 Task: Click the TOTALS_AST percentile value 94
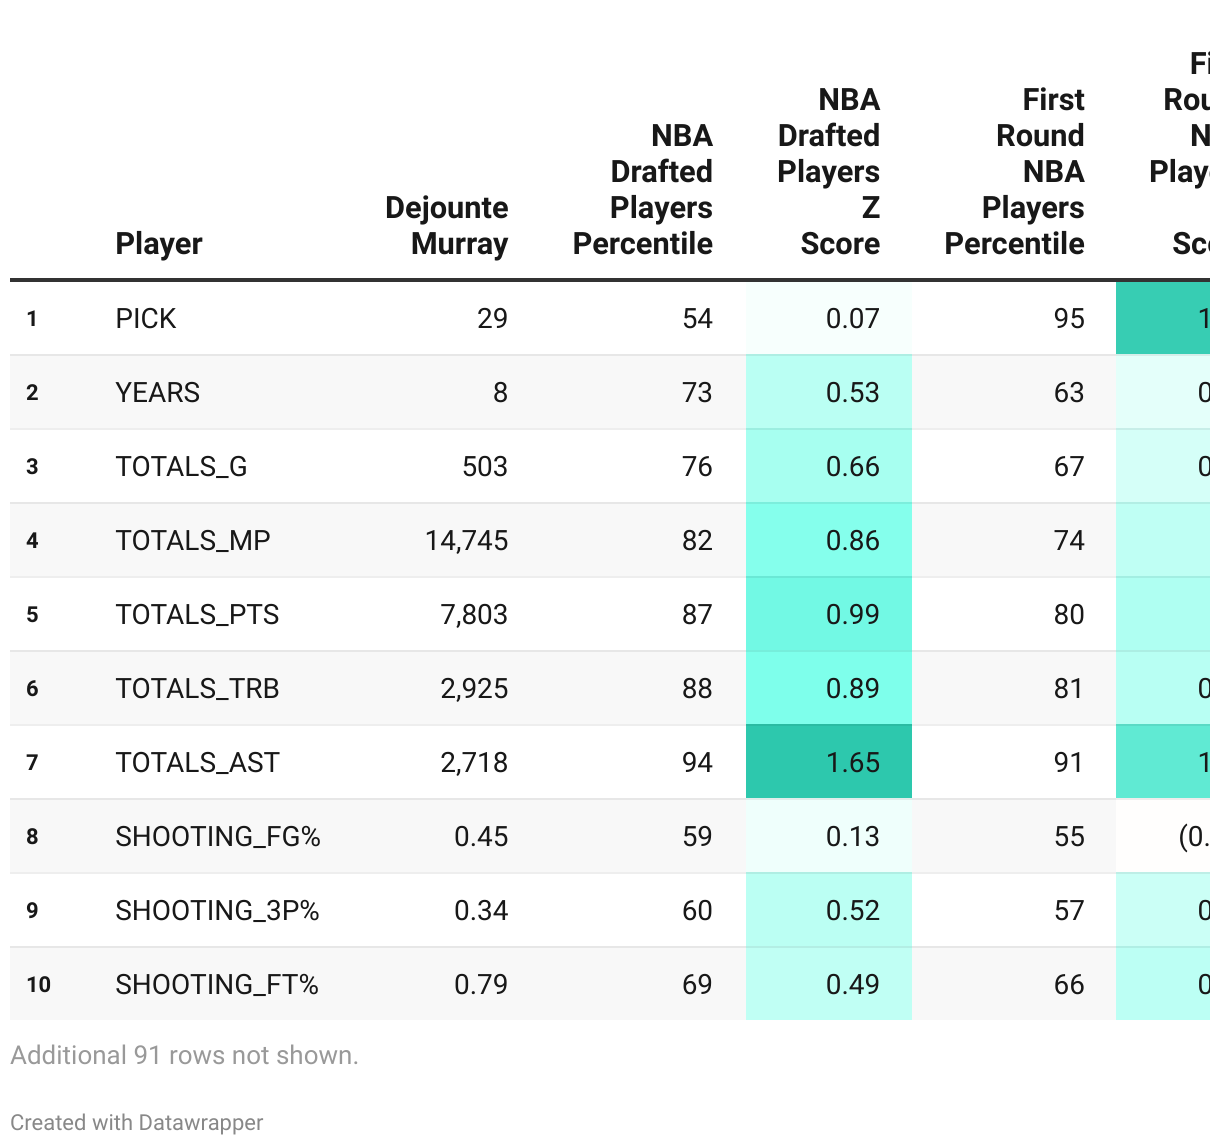[x=697, y=762]
